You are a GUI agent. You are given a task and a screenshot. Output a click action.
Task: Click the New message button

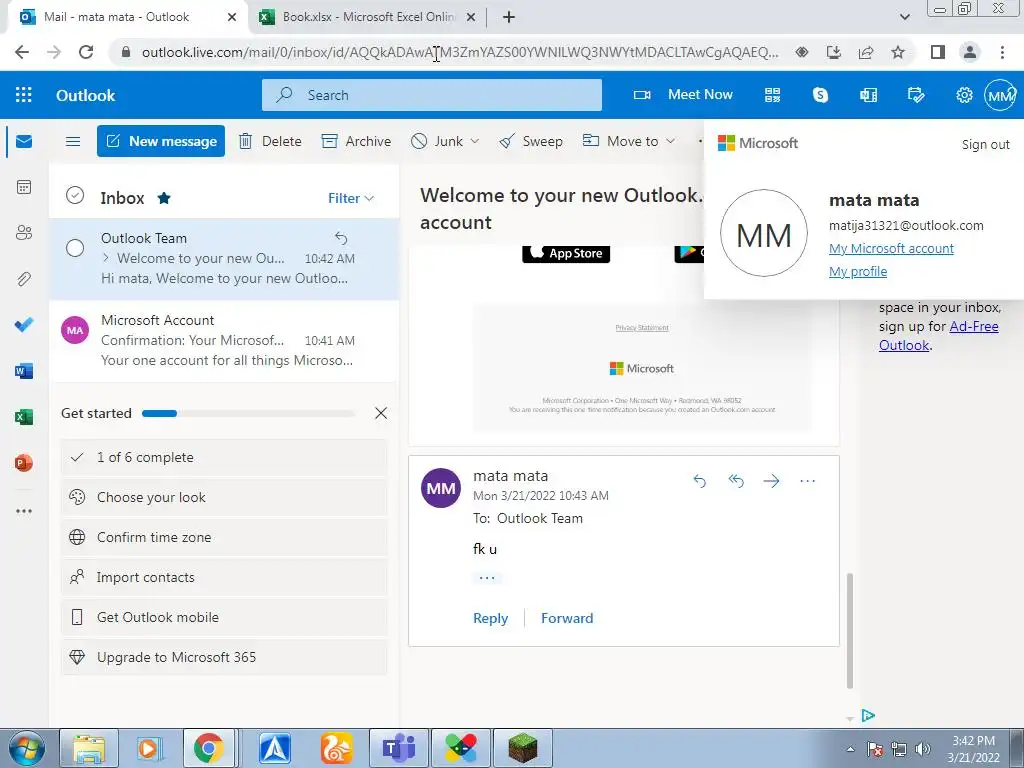coord(161,141)
